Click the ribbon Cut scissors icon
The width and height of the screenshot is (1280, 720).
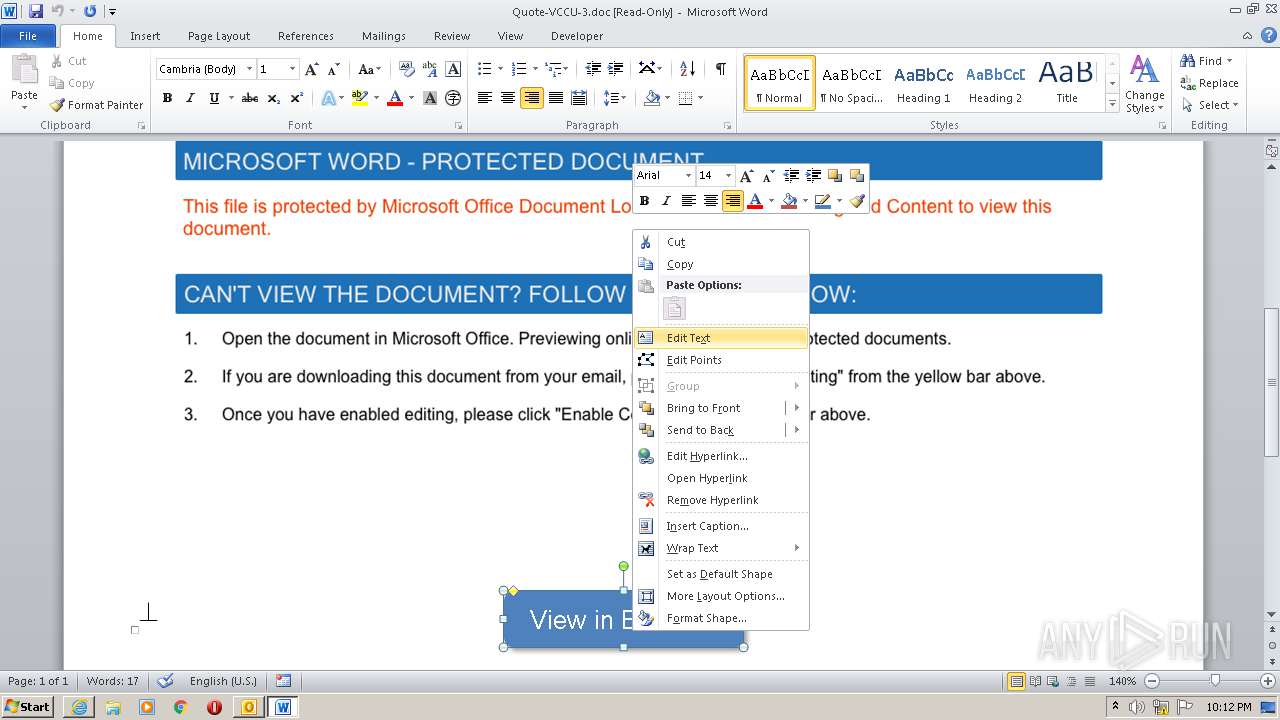(57, 61)
